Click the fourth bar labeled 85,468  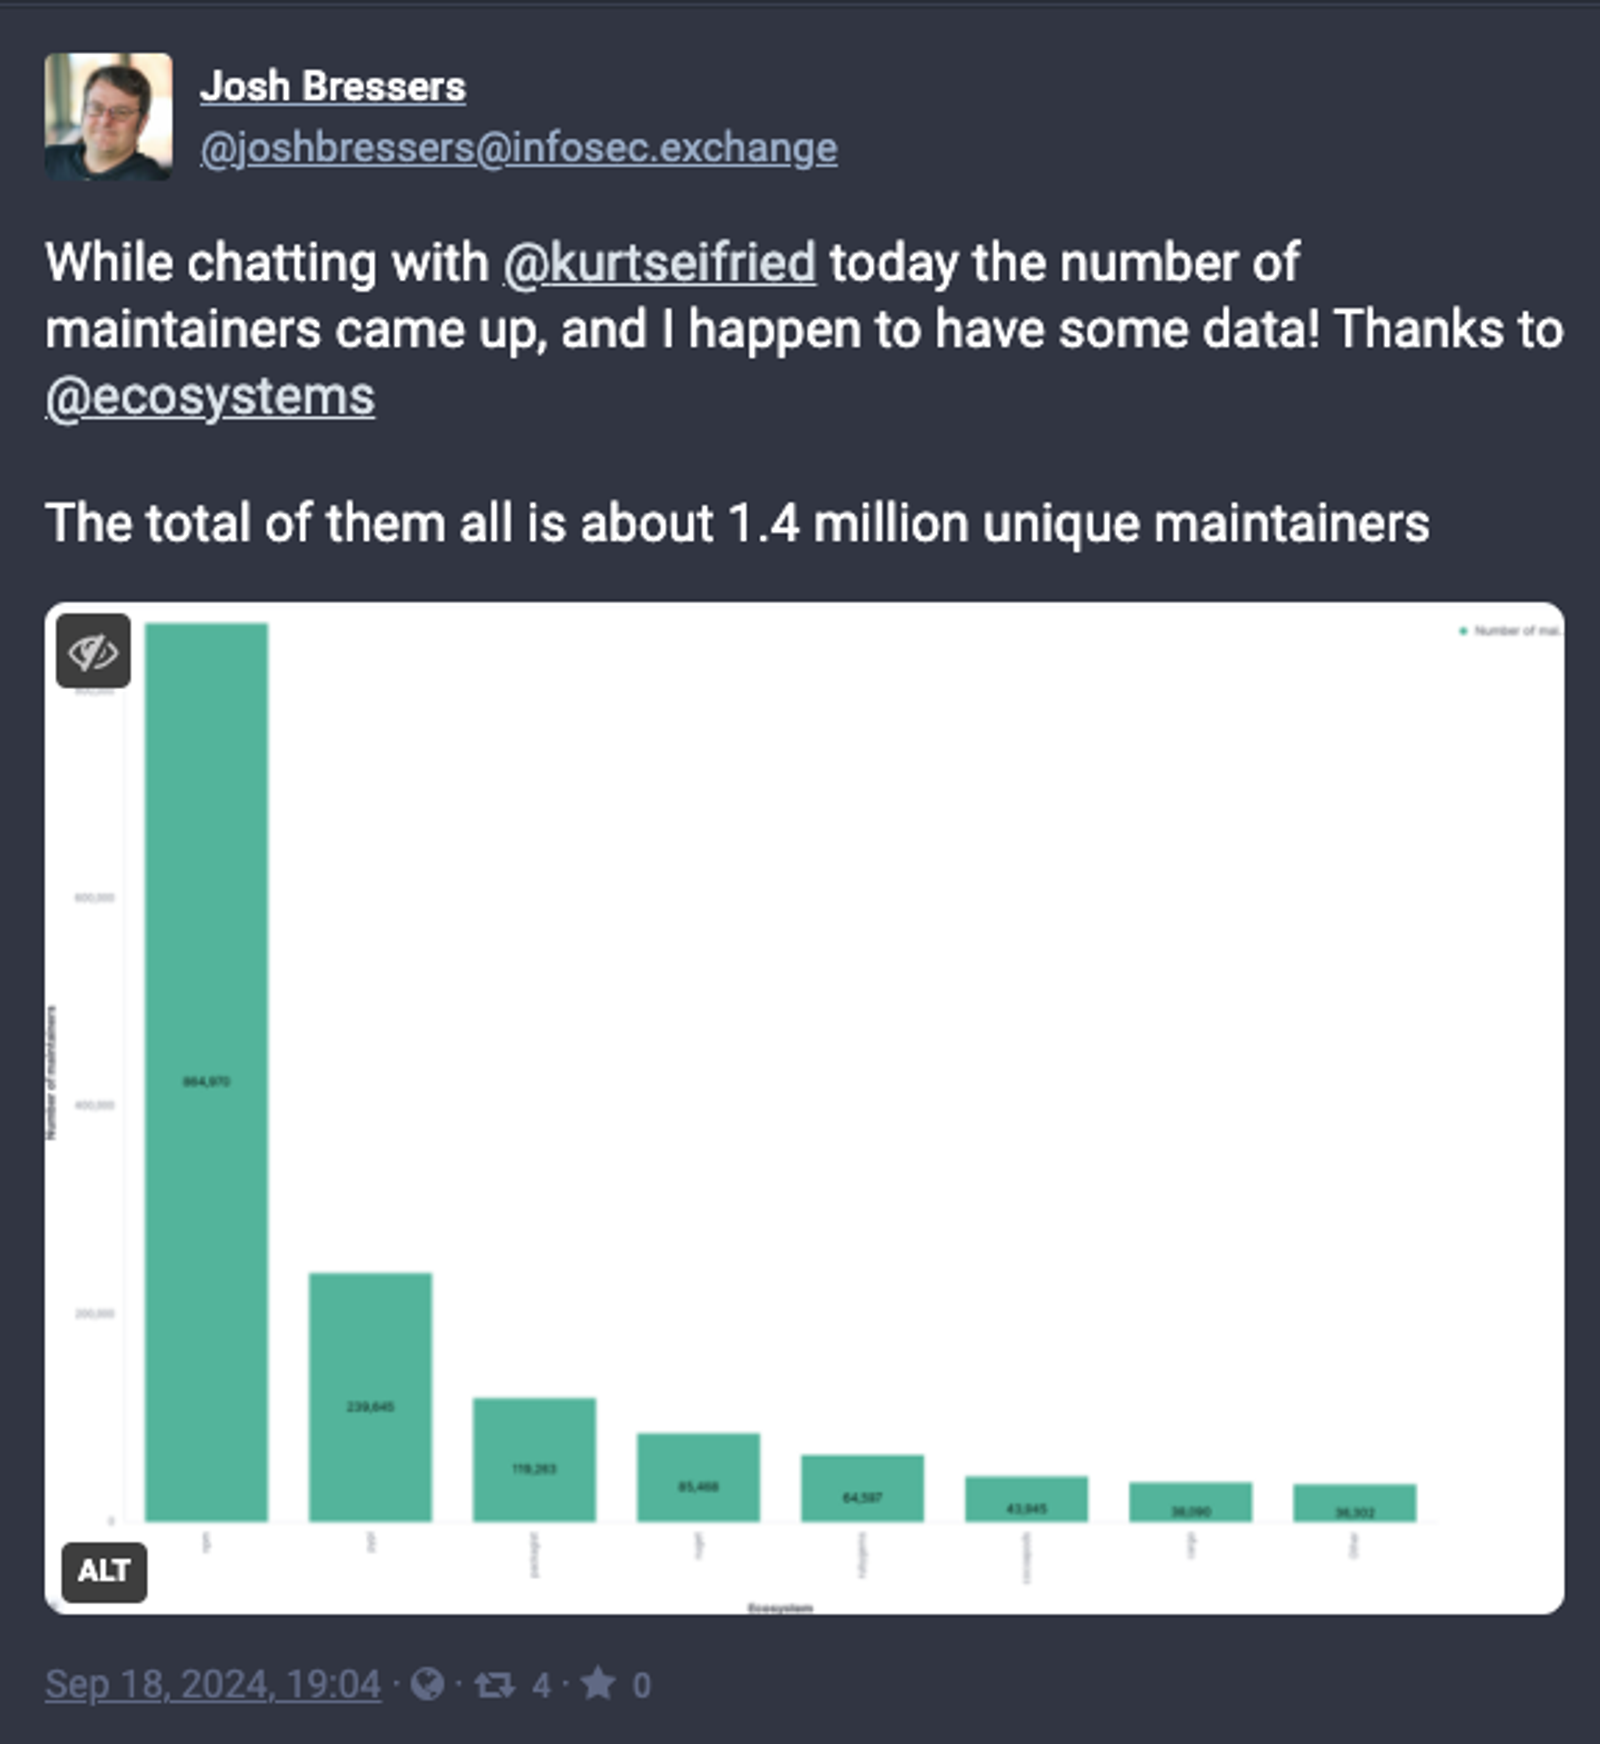coord(699,1477)
